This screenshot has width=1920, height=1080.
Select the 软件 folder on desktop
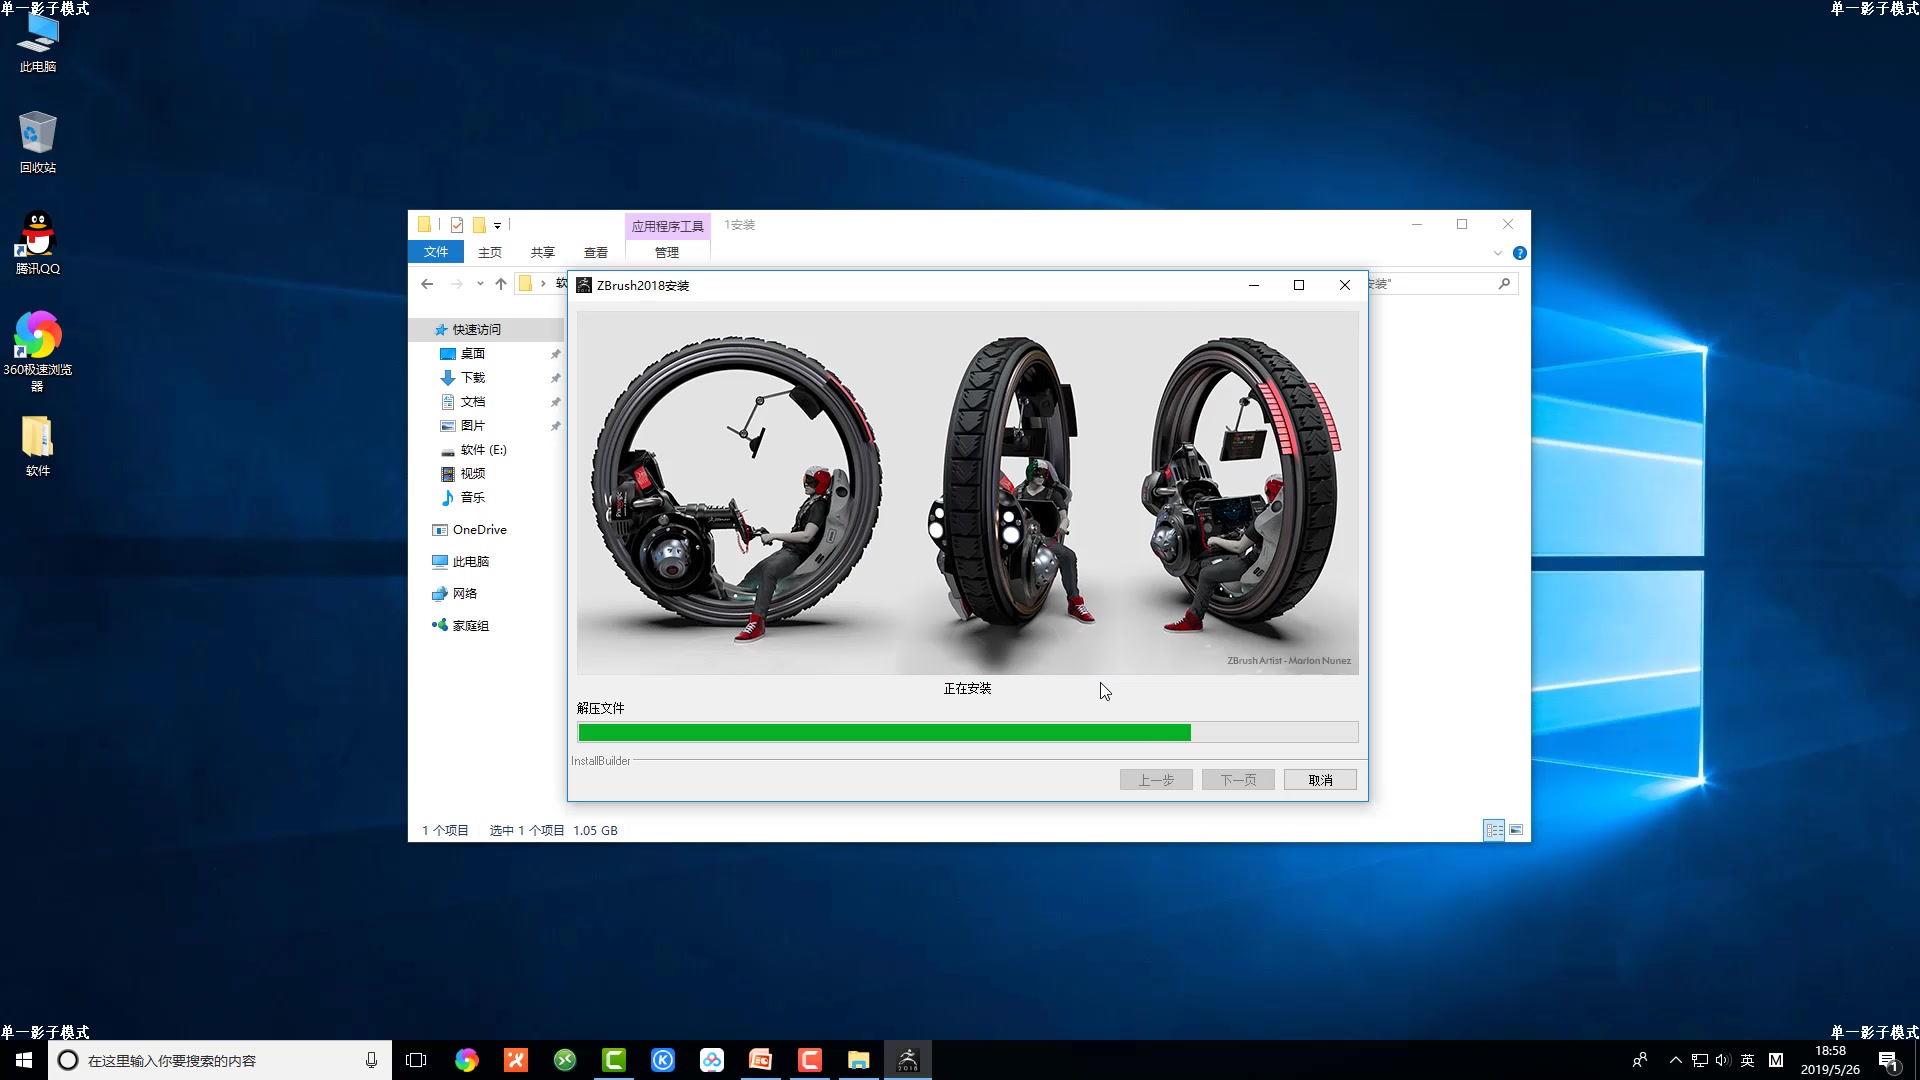(x=38, y=445)
